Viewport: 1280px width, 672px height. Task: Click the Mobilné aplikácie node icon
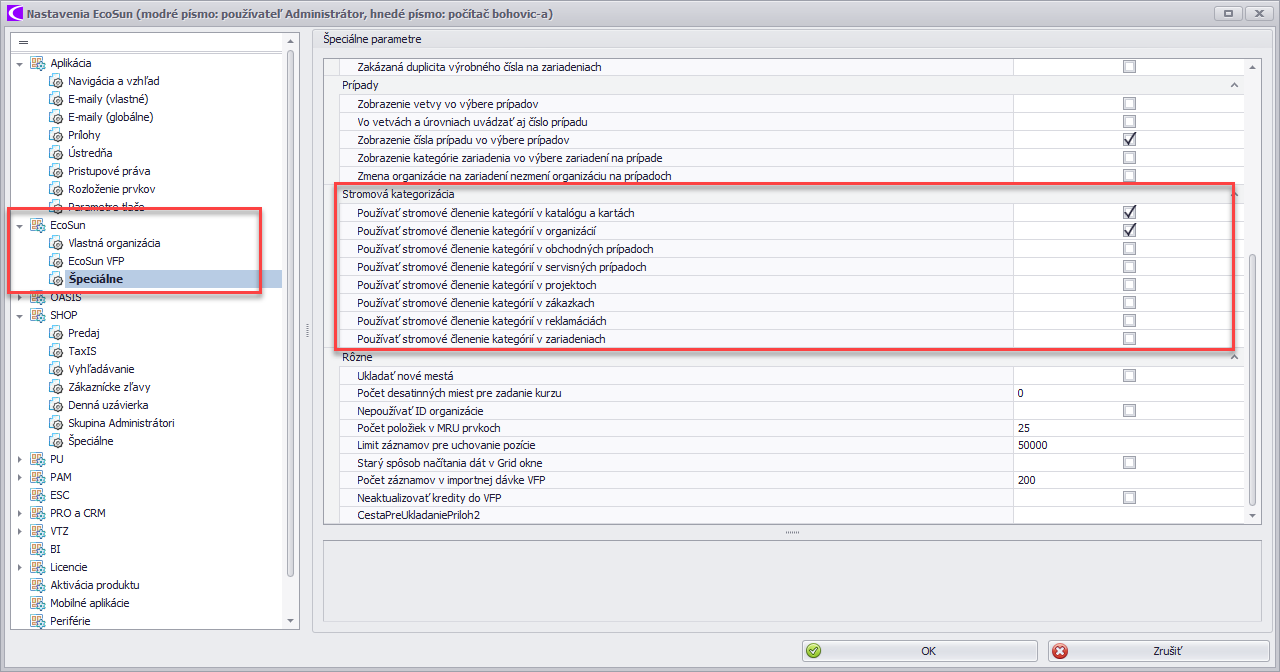coord(38,603)
